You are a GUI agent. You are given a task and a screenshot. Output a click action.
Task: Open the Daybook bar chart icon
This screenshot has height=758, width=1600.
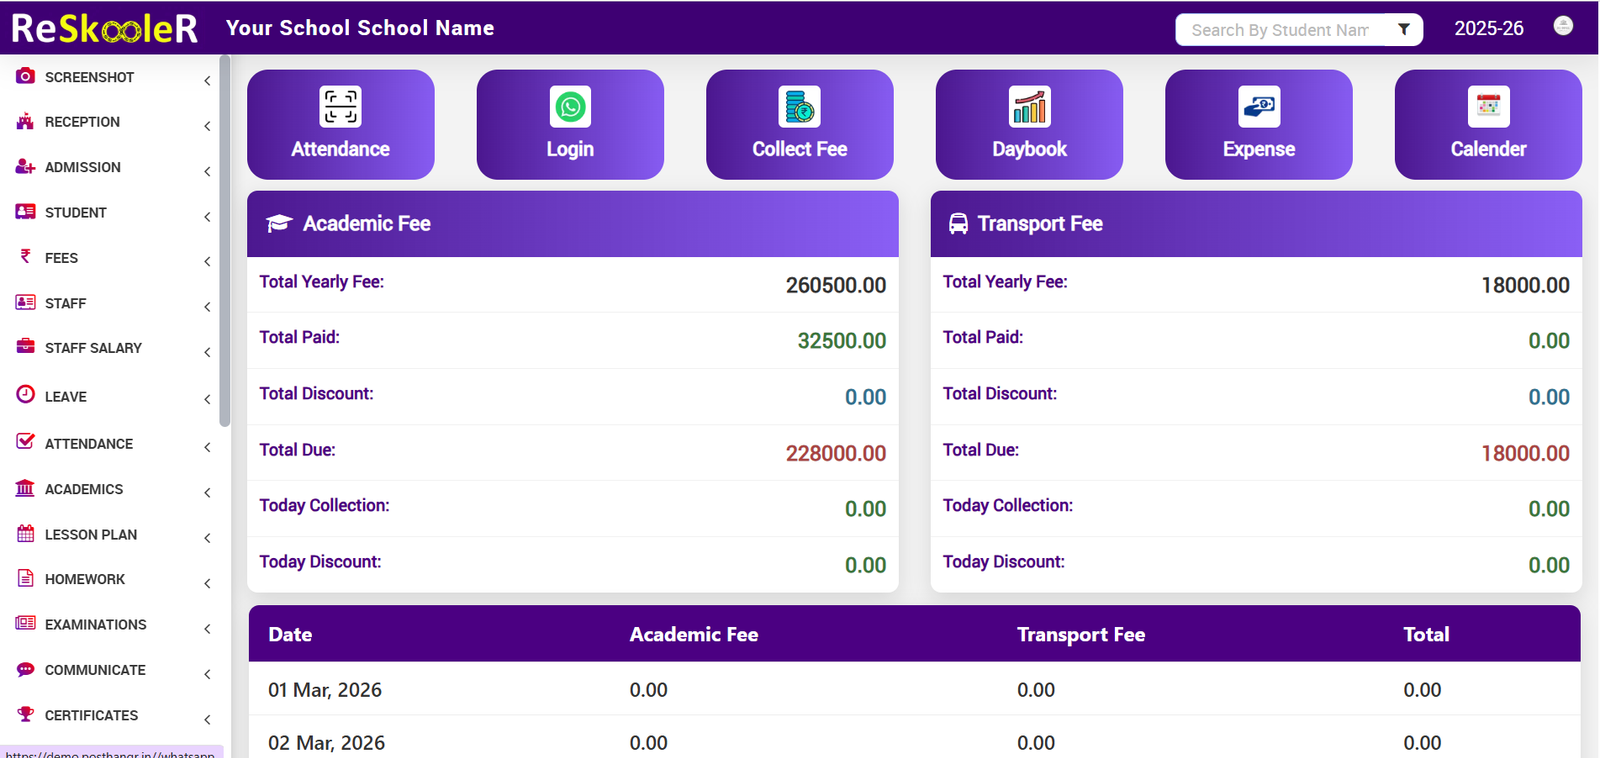coord(1029,107)
